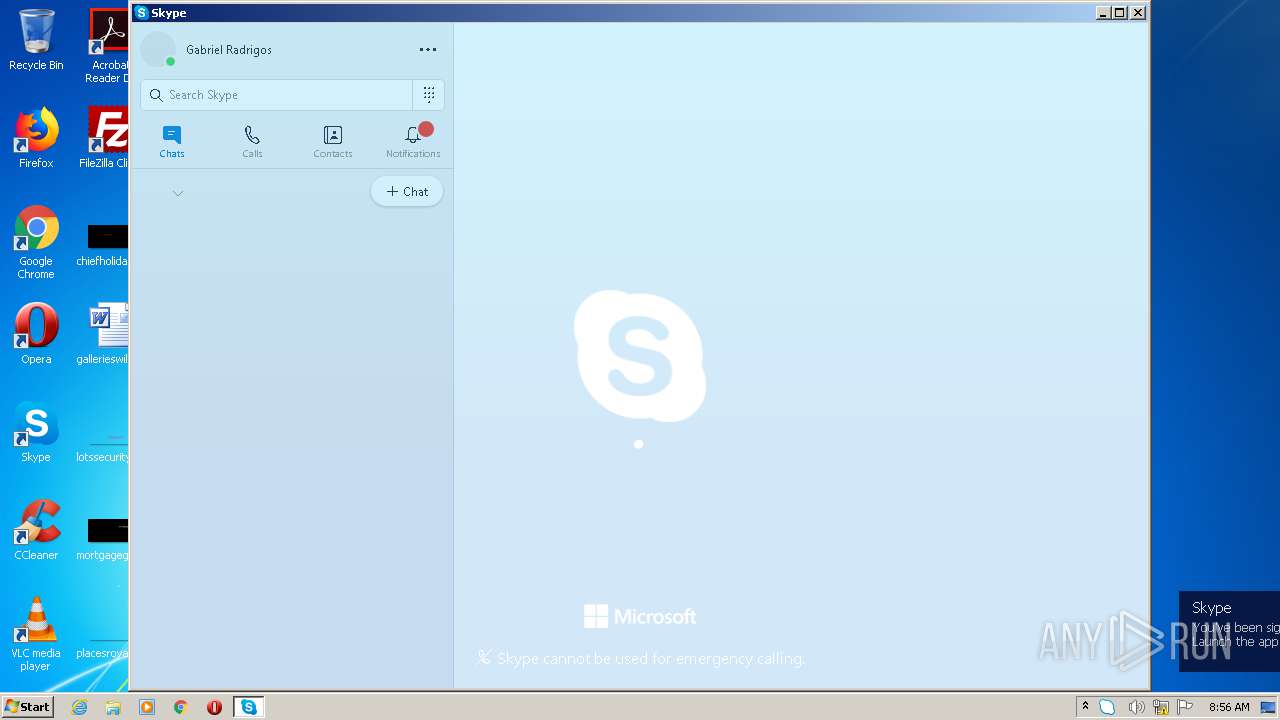Viewport: 1280px width, 720px height.
Task: Click the 8:56 AM clock
Action: (1229, 707)
